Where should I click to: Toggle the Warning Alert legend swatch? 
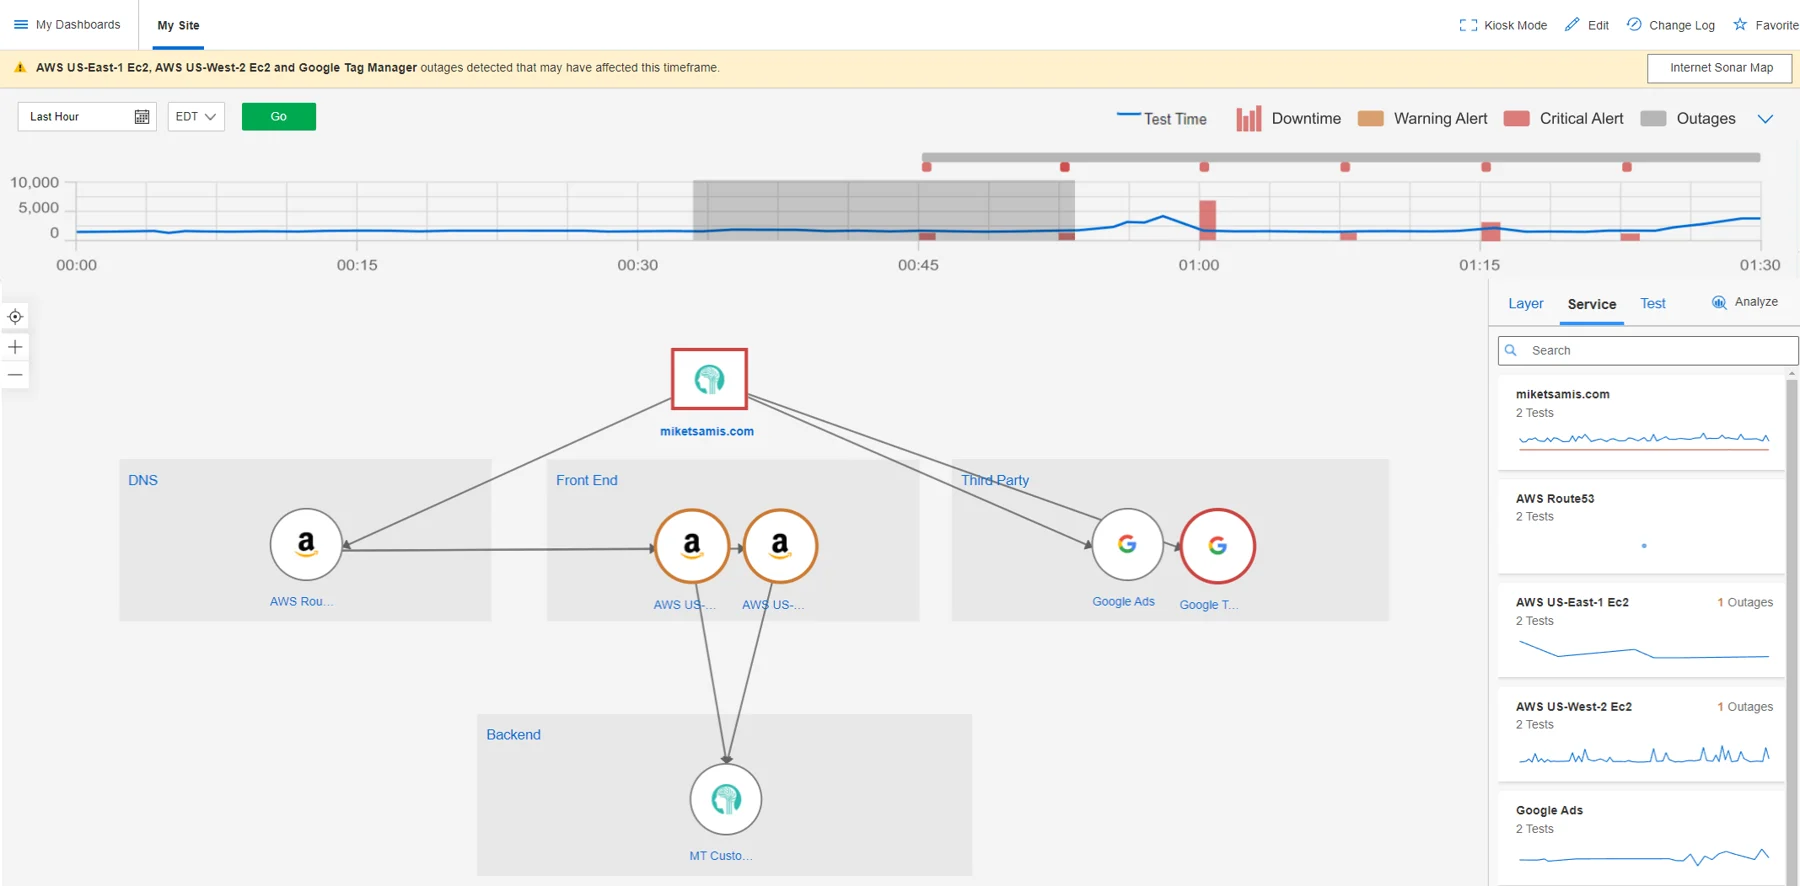coord(1371,118)
